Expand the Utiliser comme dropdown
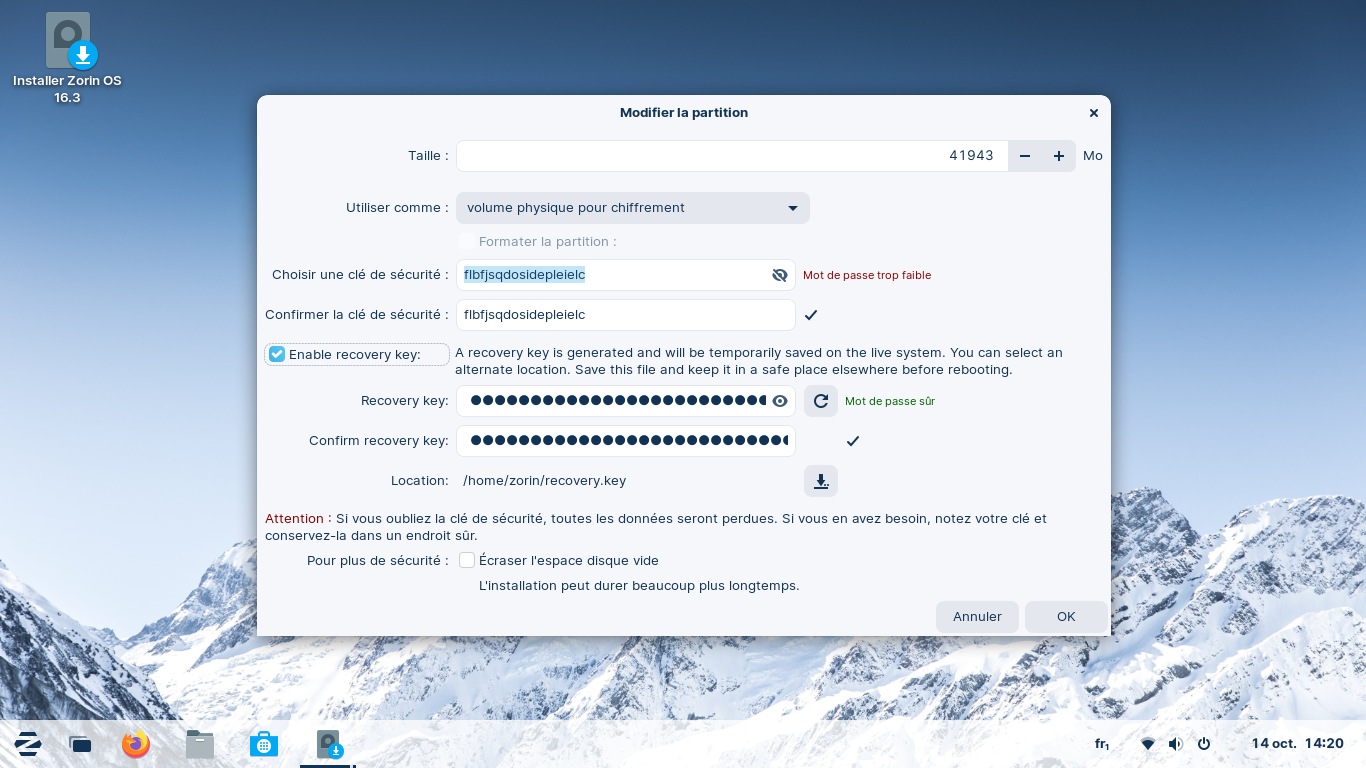 632,208
